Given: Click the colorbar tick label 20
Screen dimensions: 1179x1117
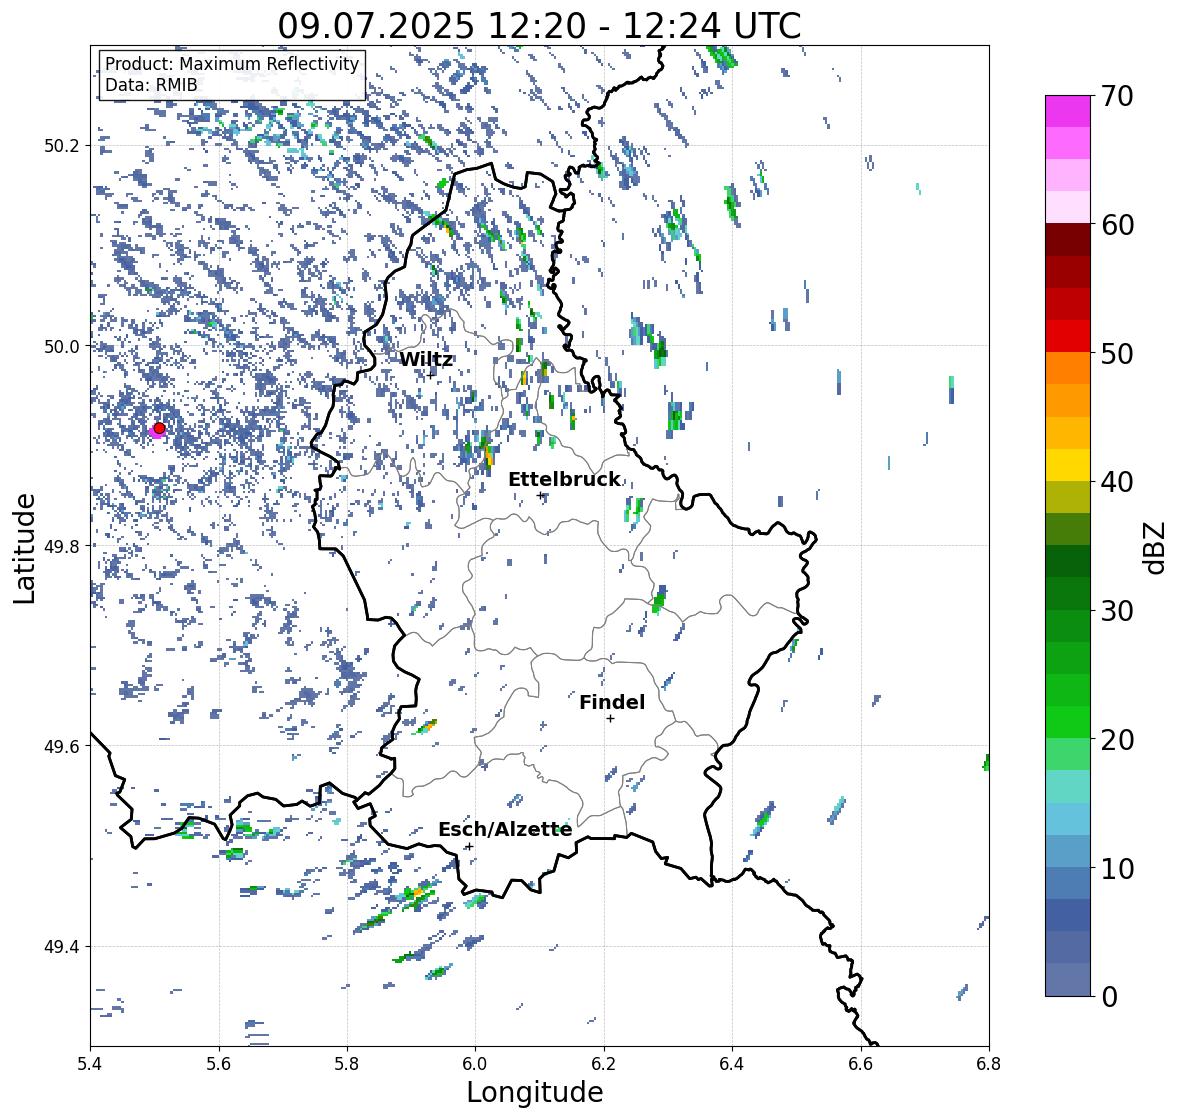Looking at the screenshot, I should 1117,740.
